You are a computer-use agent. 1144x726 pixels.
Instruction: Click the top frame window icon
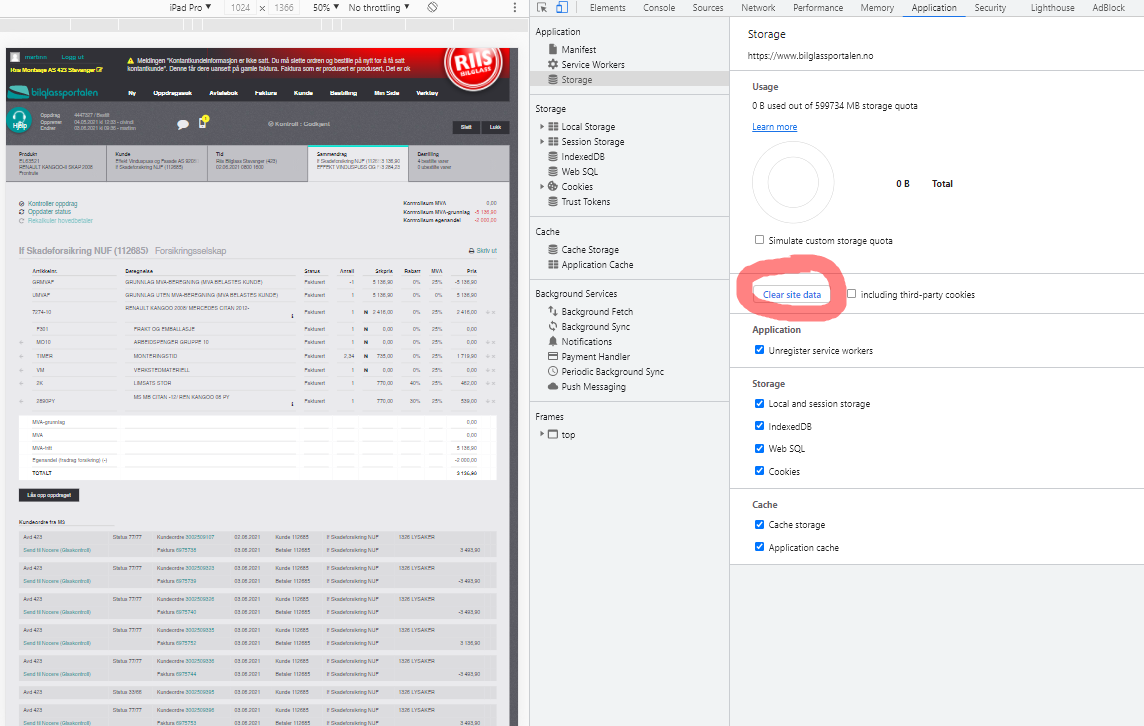(553, 434)
